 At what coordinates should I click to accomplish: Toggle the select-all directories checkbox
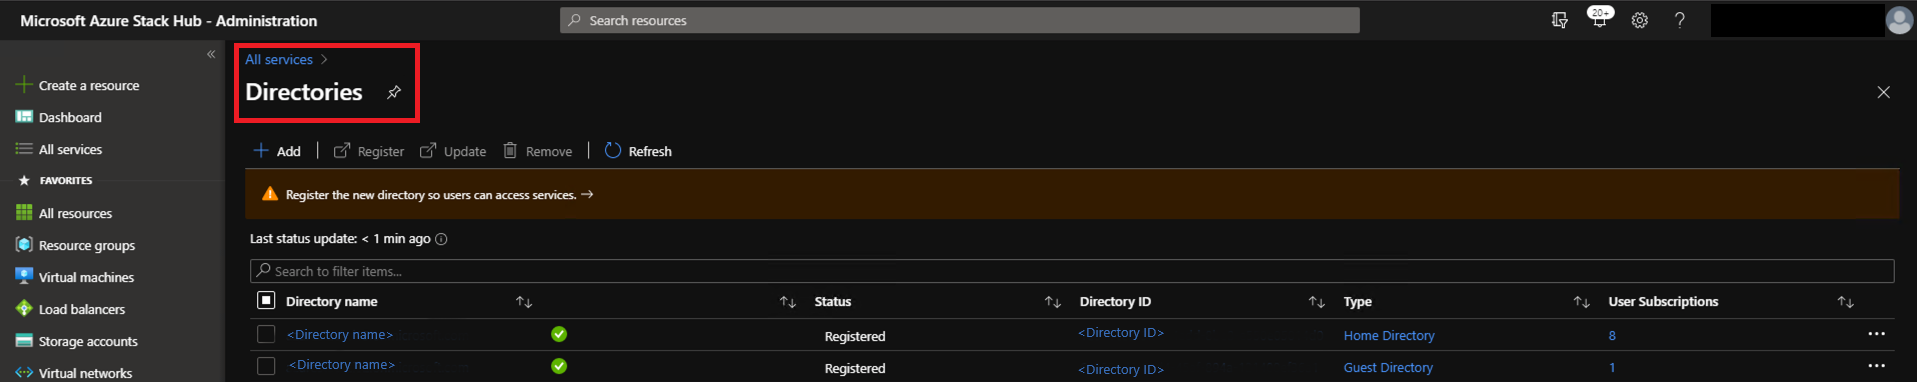tap(266, 300)
